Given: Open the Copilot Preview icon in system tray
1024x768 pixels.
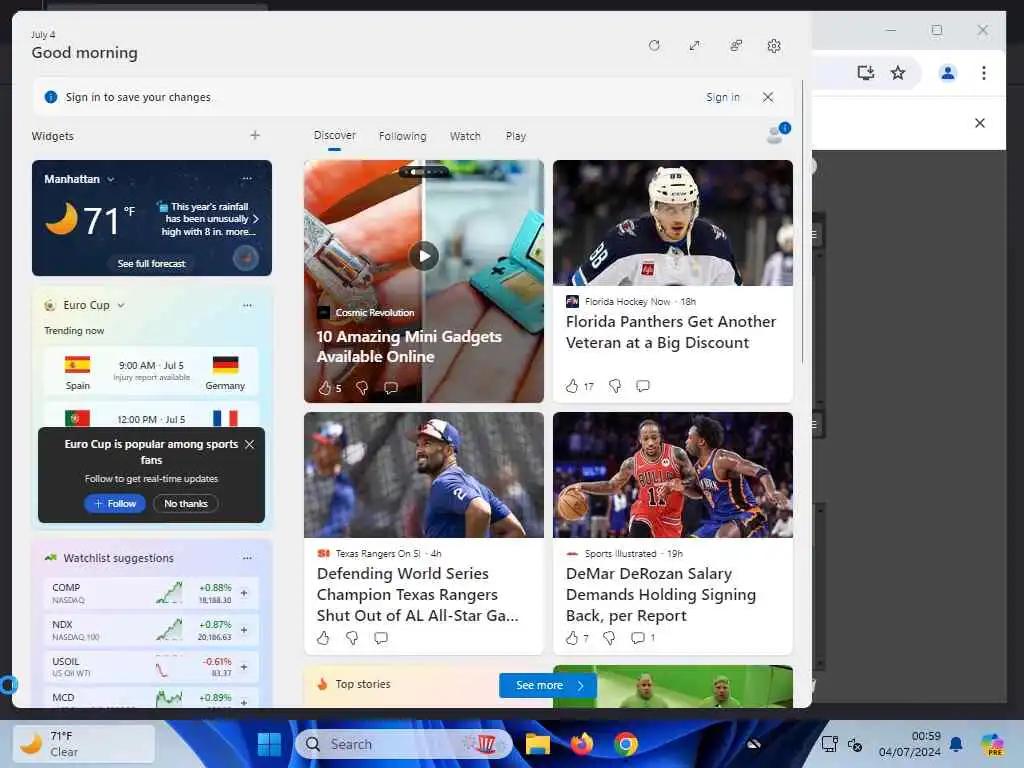Looking at the screenshot, I should 992,744.
